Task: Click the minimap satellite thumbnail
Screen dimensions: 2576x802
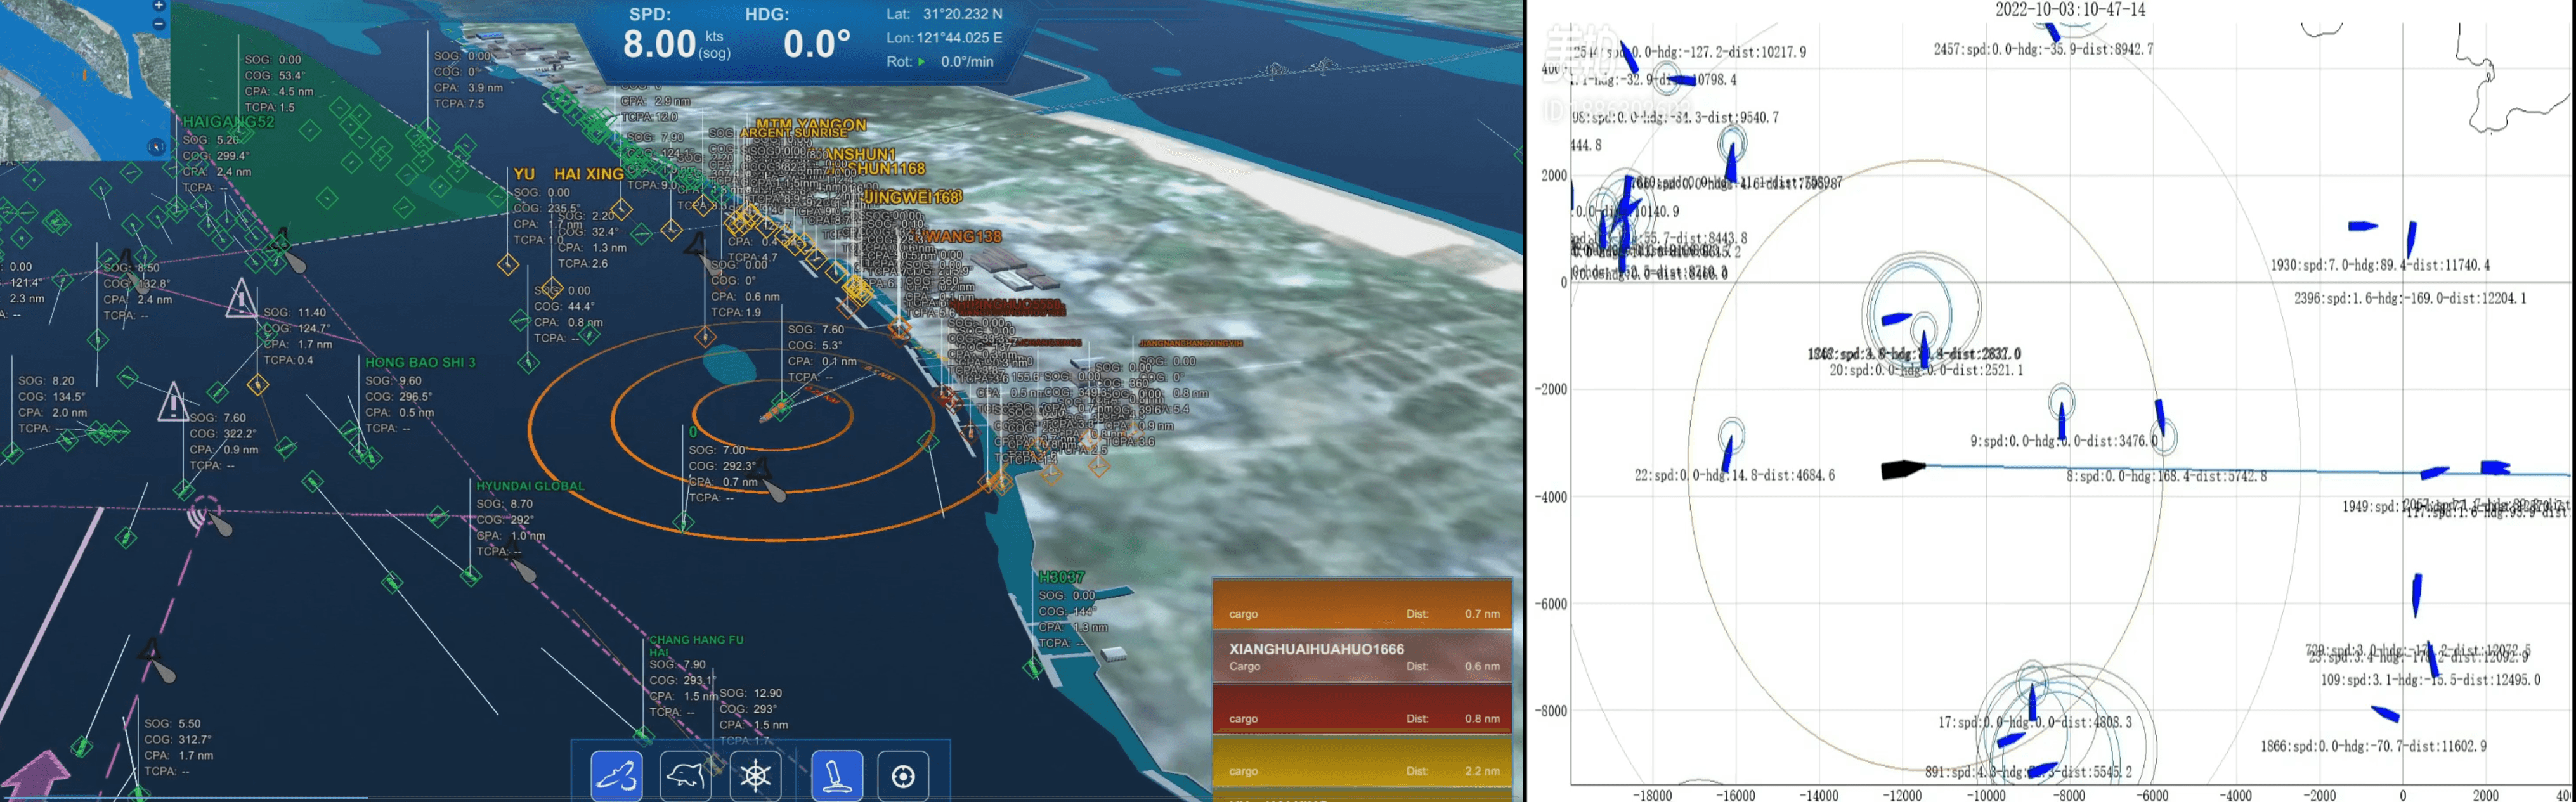Action: tap(84, 80)
